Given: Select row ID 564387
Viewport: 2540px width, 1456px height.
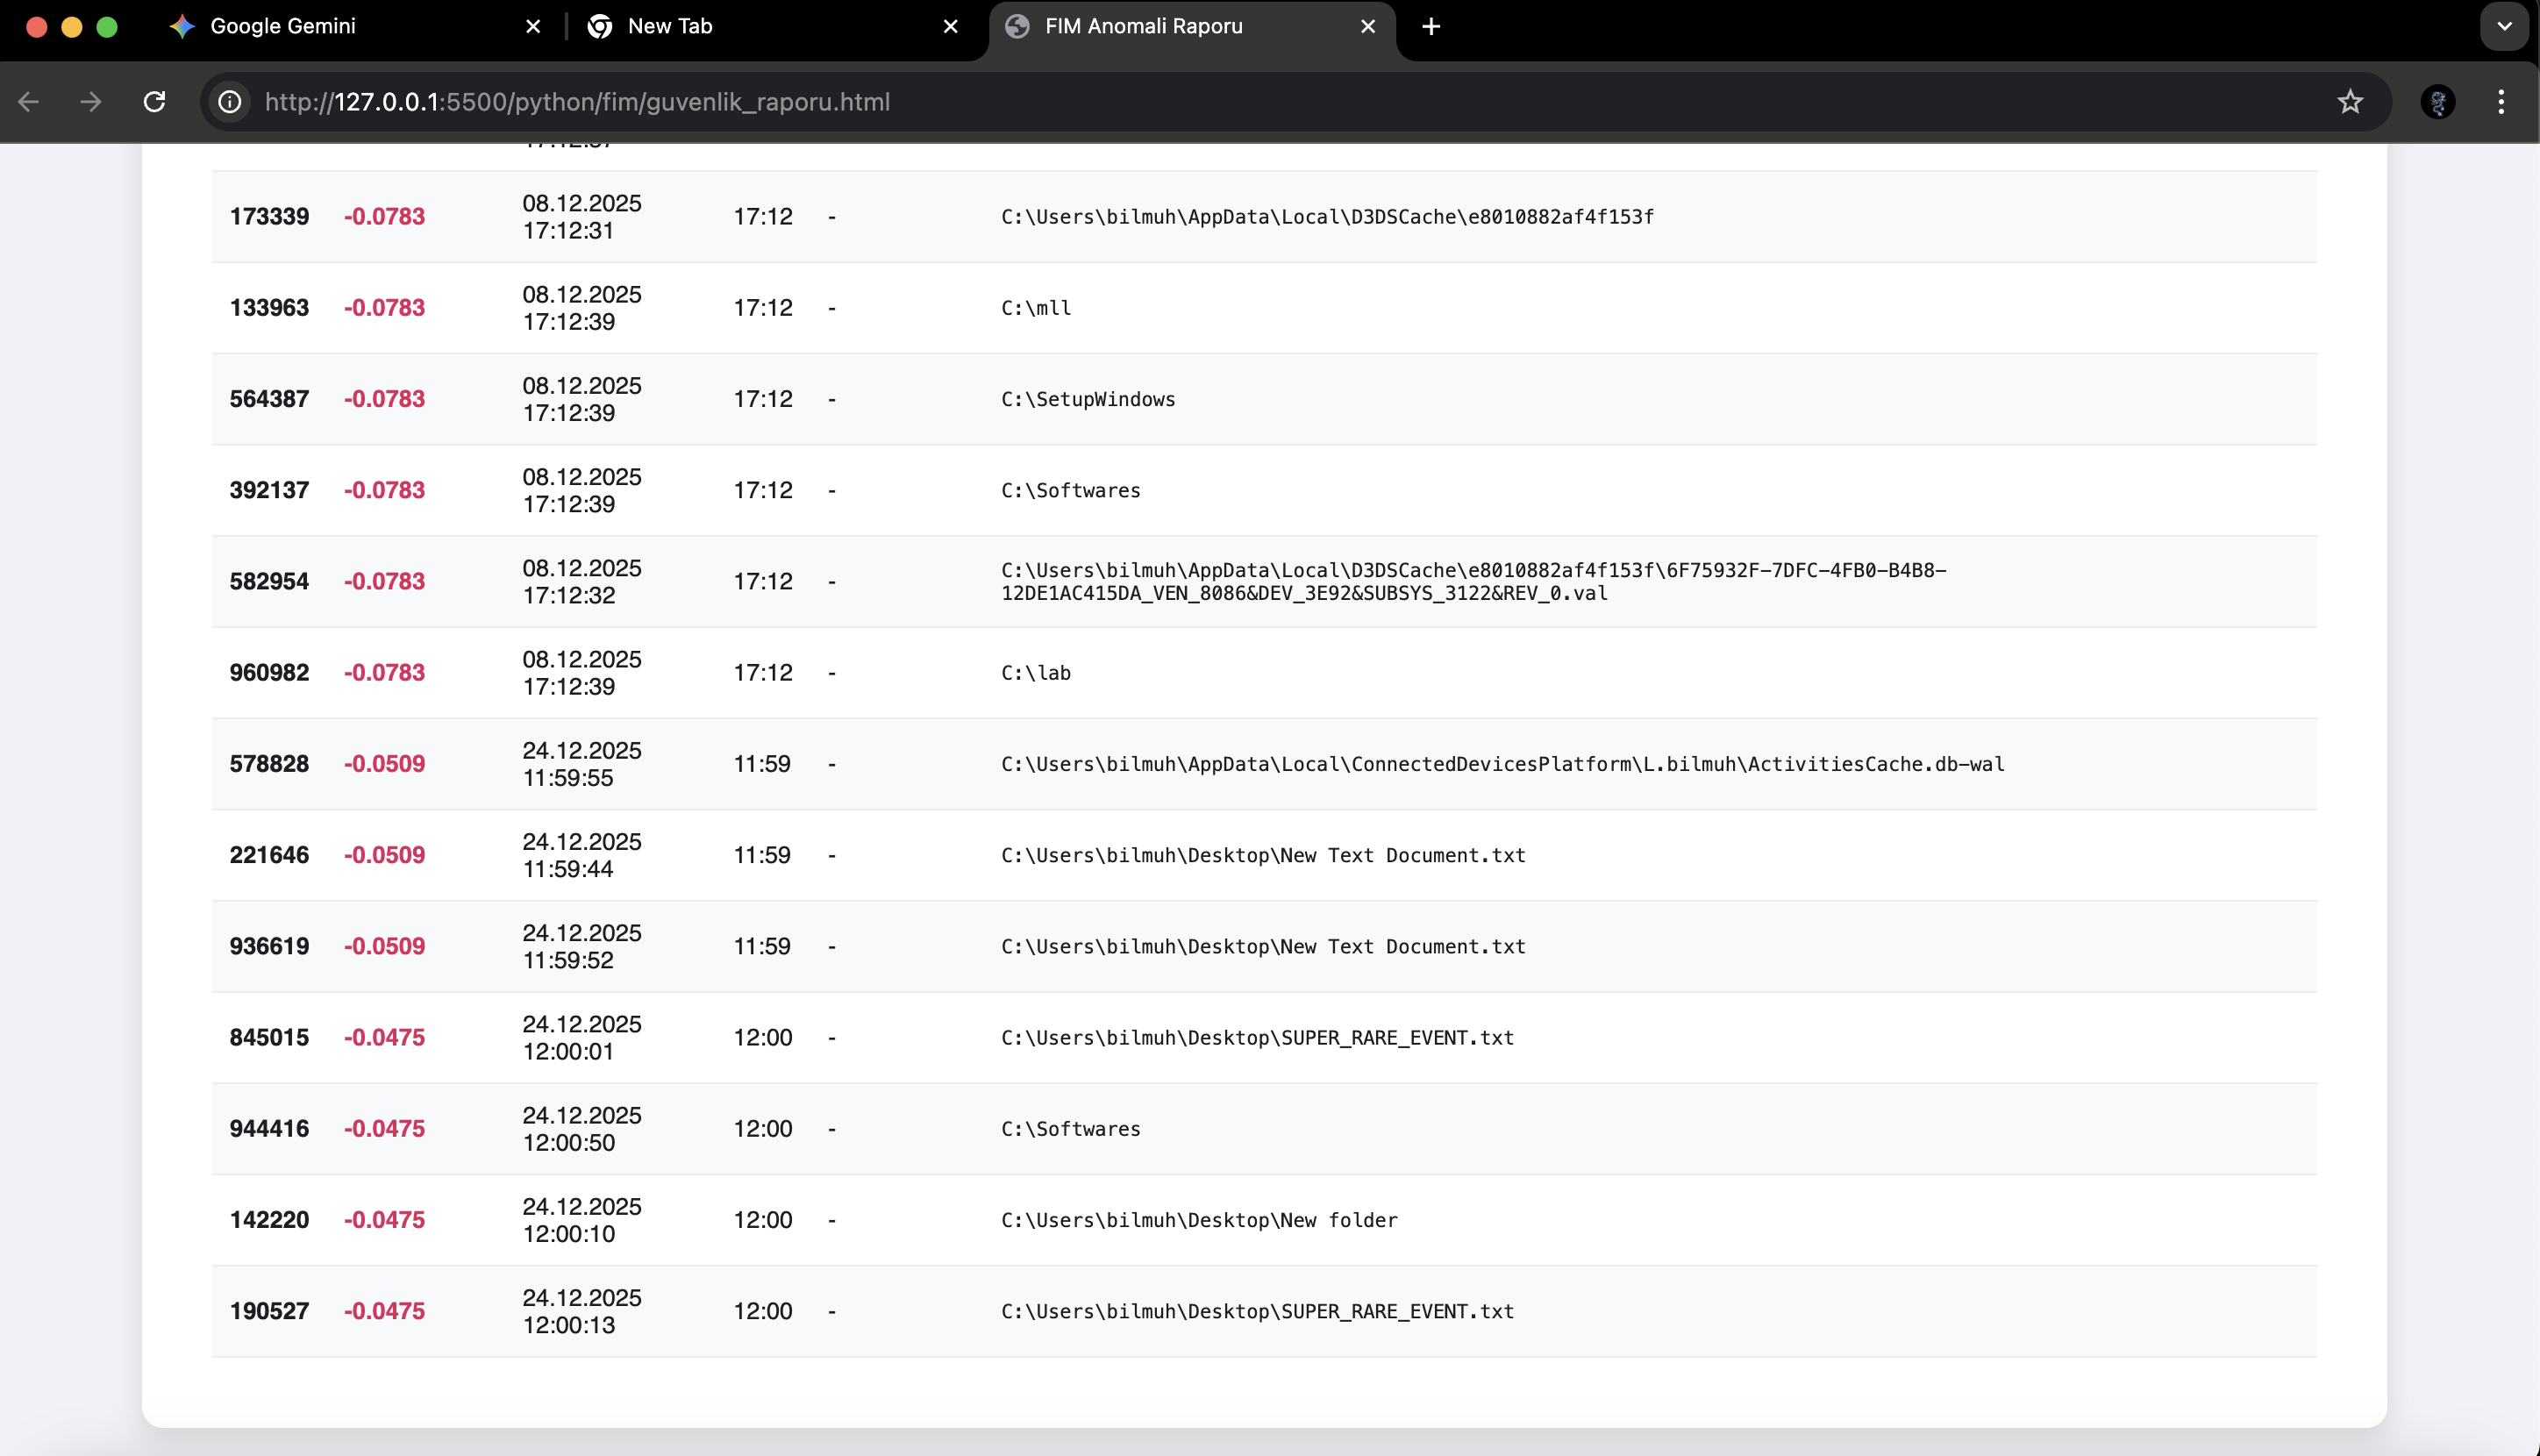Looking at the screenshot, I should click(x=269, y=399).
